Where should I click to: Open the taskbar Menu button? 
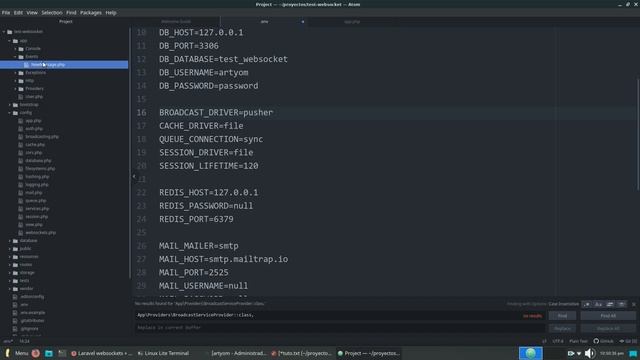tap(17, 353)
